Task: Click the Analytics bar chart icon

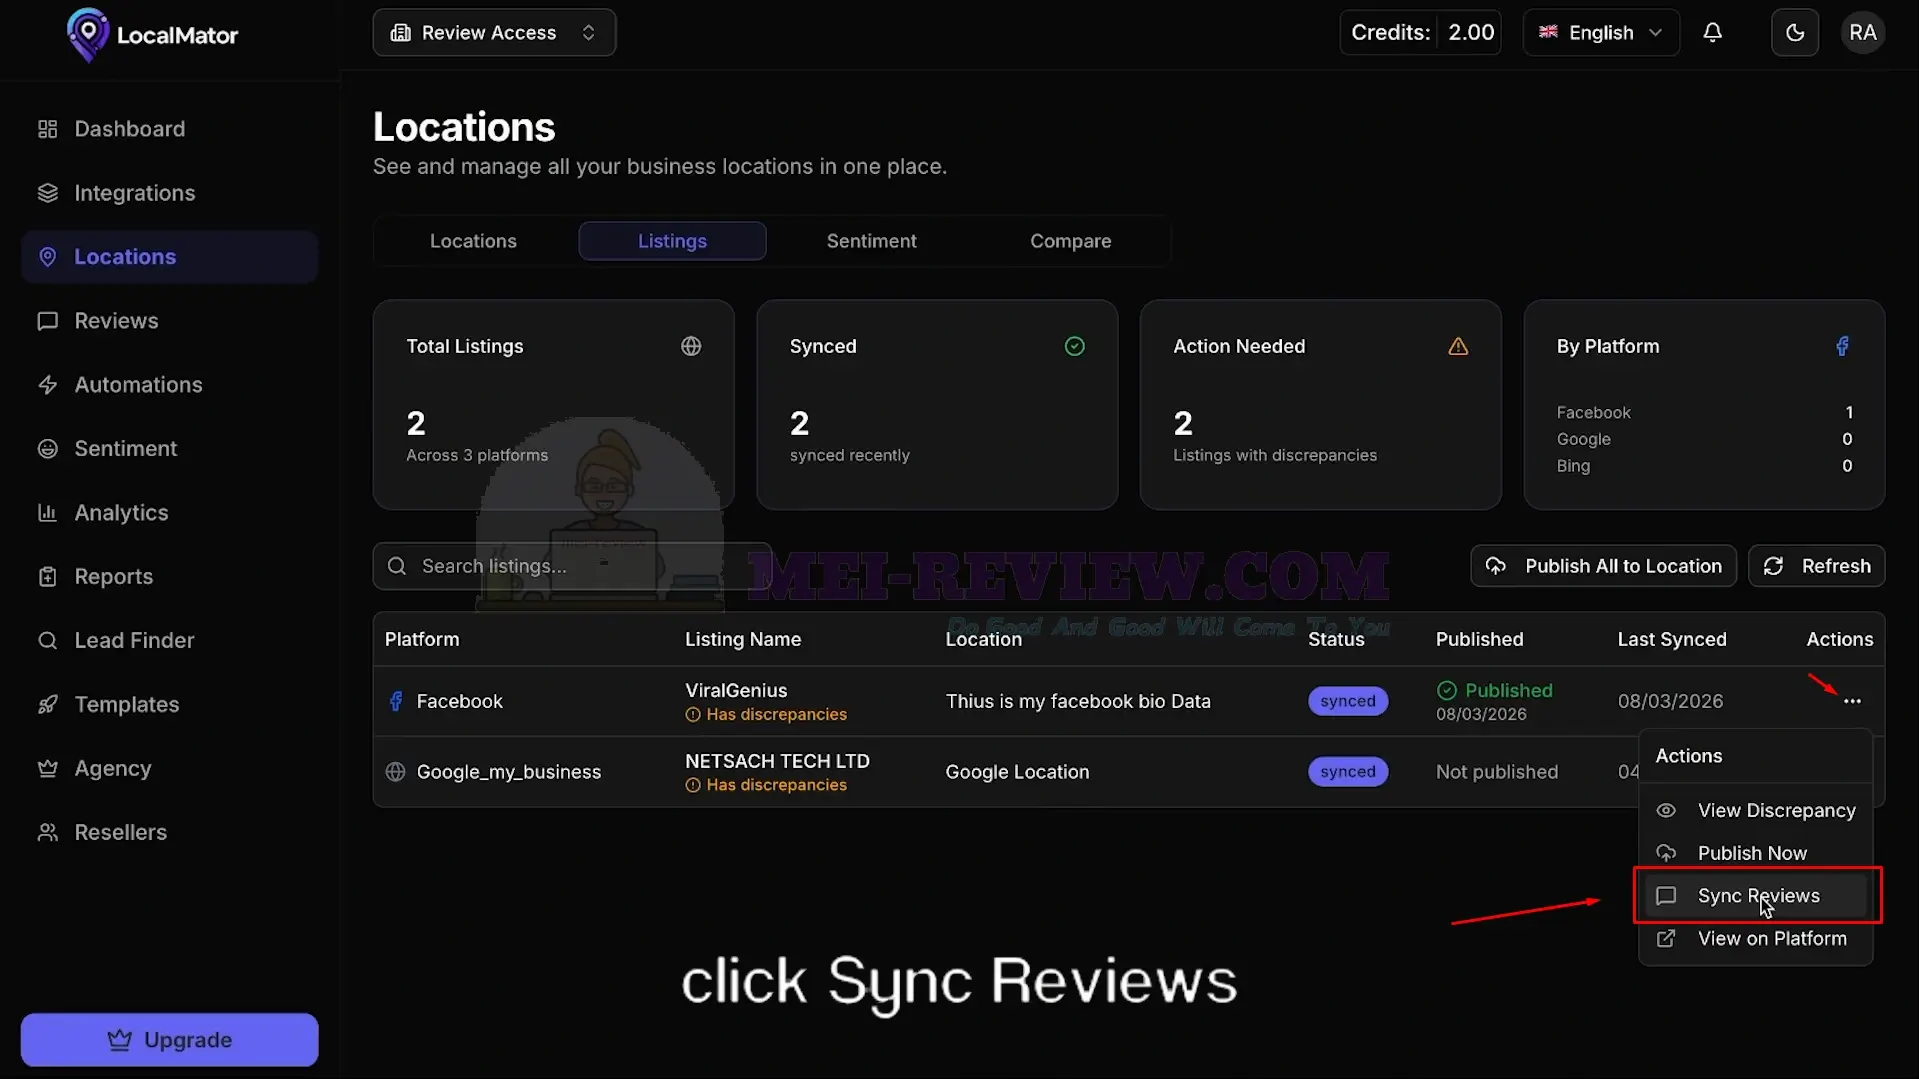Action: pos(47,513)
